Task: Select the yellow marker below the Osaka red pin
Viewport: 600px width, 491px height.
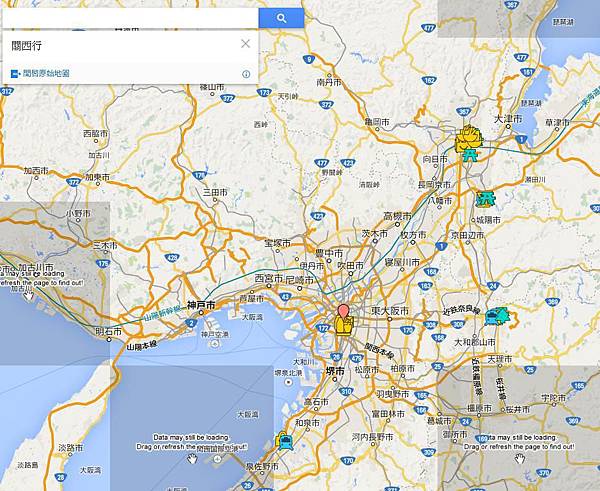Action: (x=344, y=326)
